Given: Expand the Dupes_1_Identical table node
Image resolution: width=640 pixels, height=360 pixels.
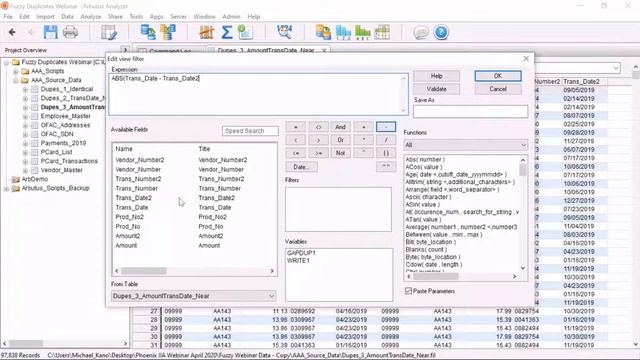Looking at the screenshot, I should (x=25, y=89).
